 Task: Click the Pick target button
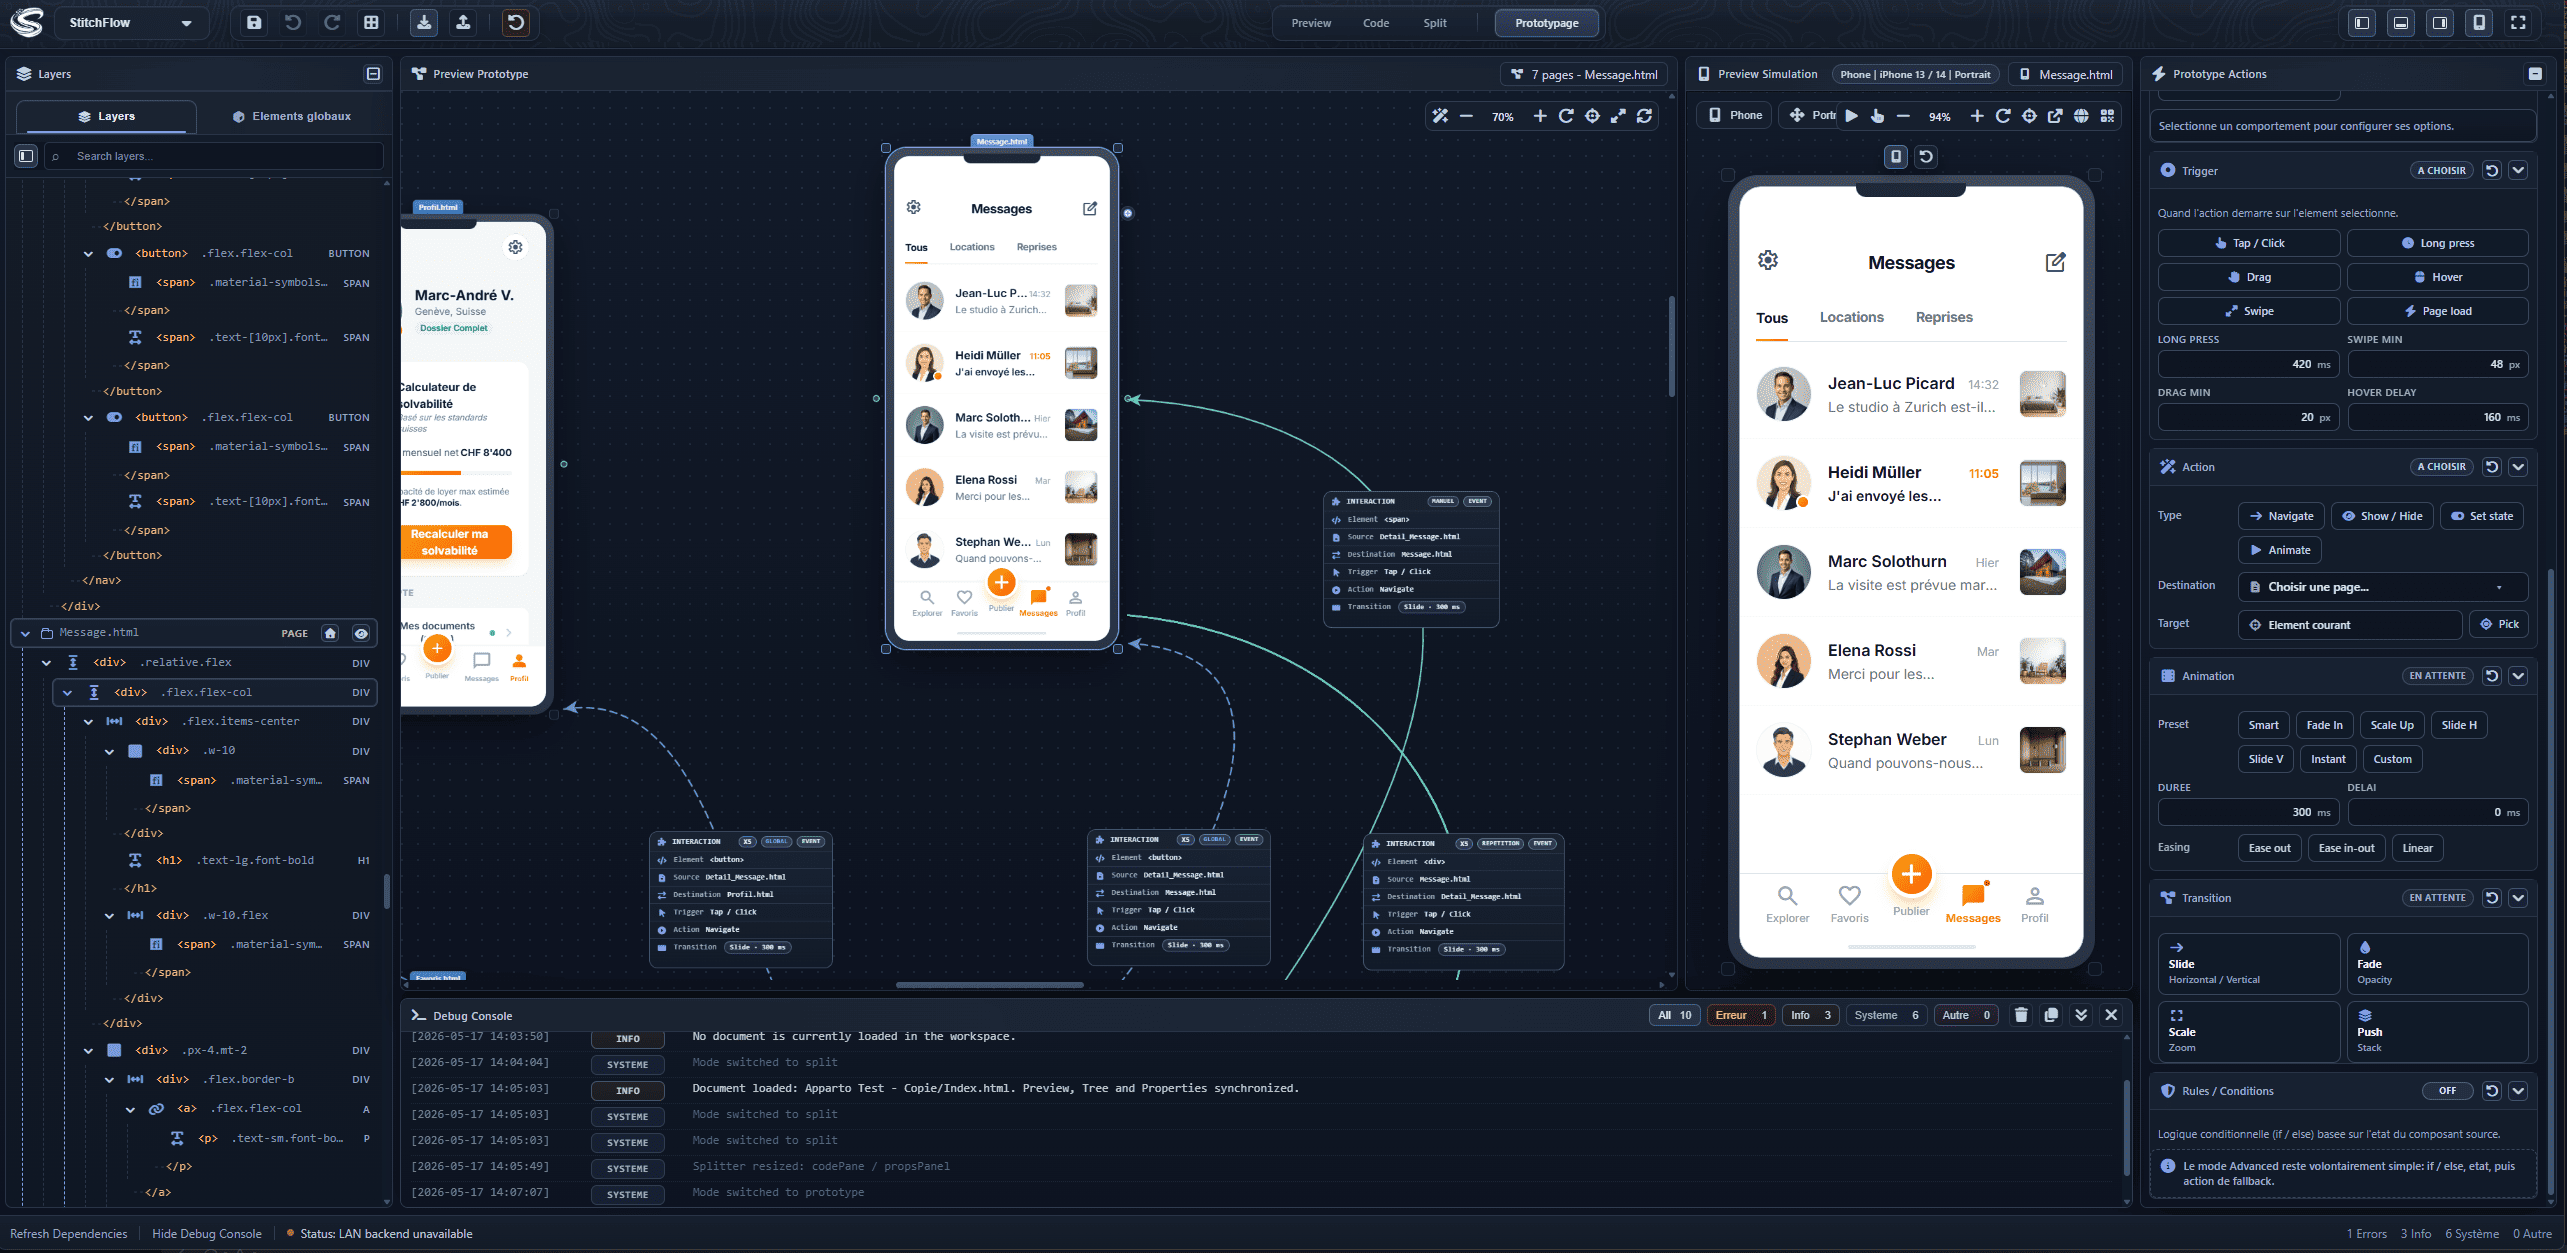click(x=2499, y=624)
